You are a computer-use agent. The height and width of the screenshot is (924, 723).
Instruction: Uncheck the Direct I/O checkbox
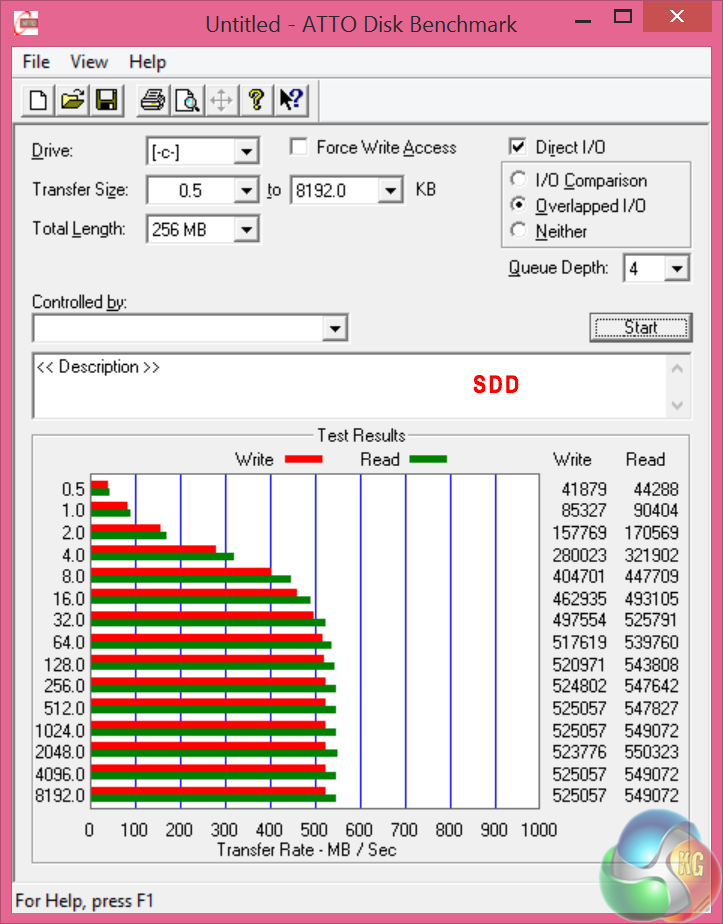(517, 146)
